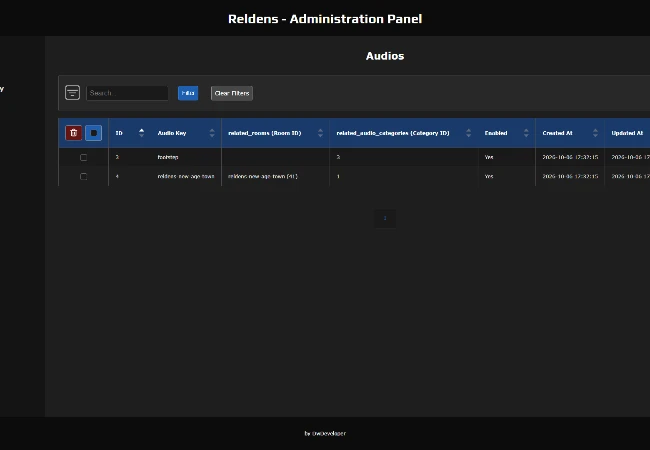Click into the Search input field
The image size is (650, 450).
point(127,93)
